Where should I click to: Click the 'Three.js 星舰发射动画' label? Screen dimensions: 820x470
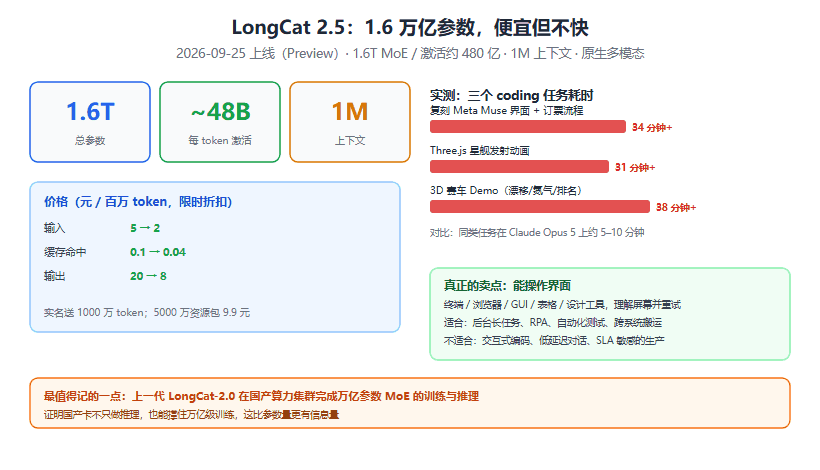[x=480, y=151]
